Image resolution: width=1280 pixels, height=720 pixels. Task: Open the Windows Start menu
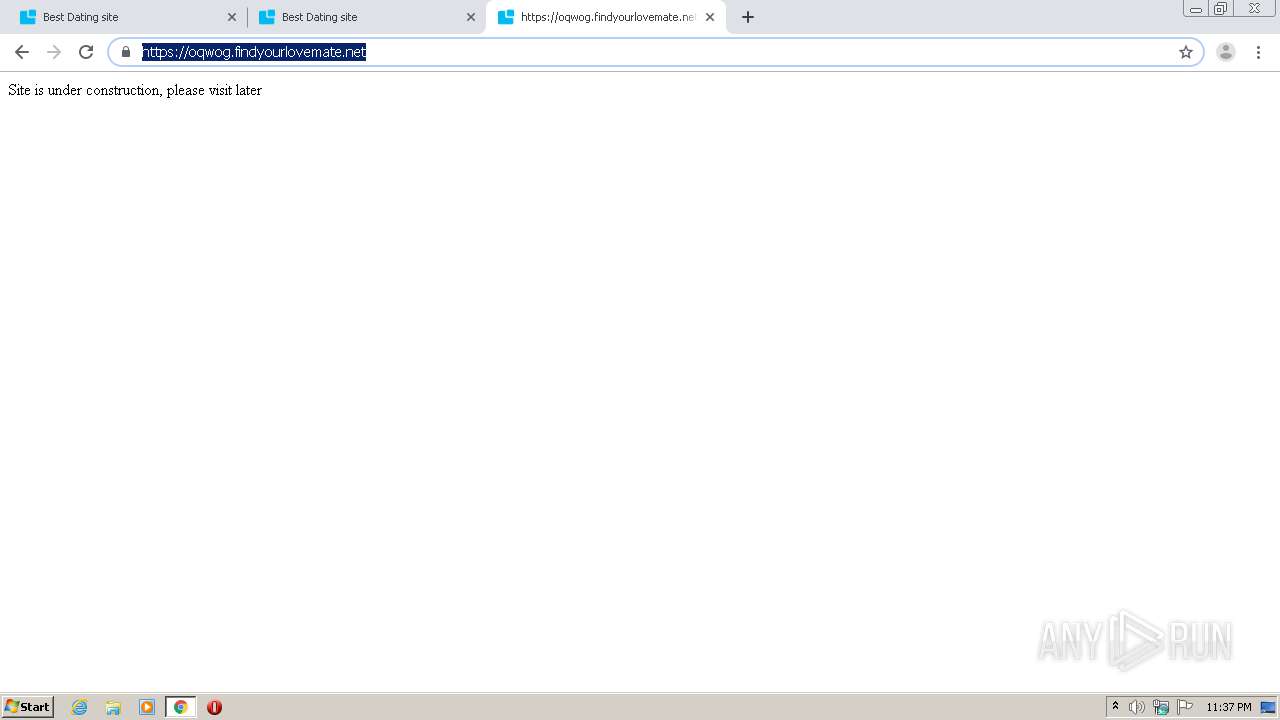(x=28, y=707)
